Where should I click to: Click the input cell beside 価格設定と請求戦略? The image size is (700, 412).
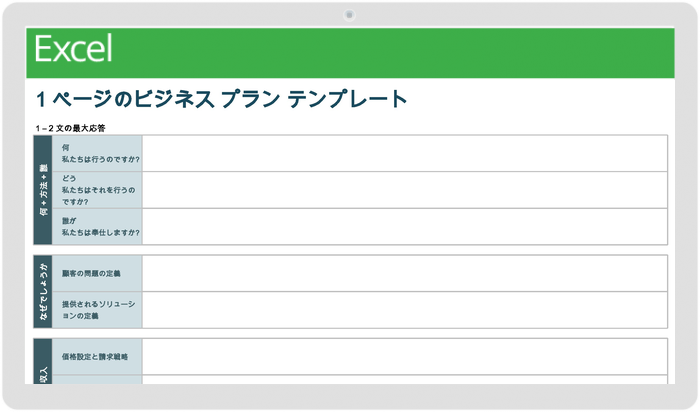click(x=404, y=356)
